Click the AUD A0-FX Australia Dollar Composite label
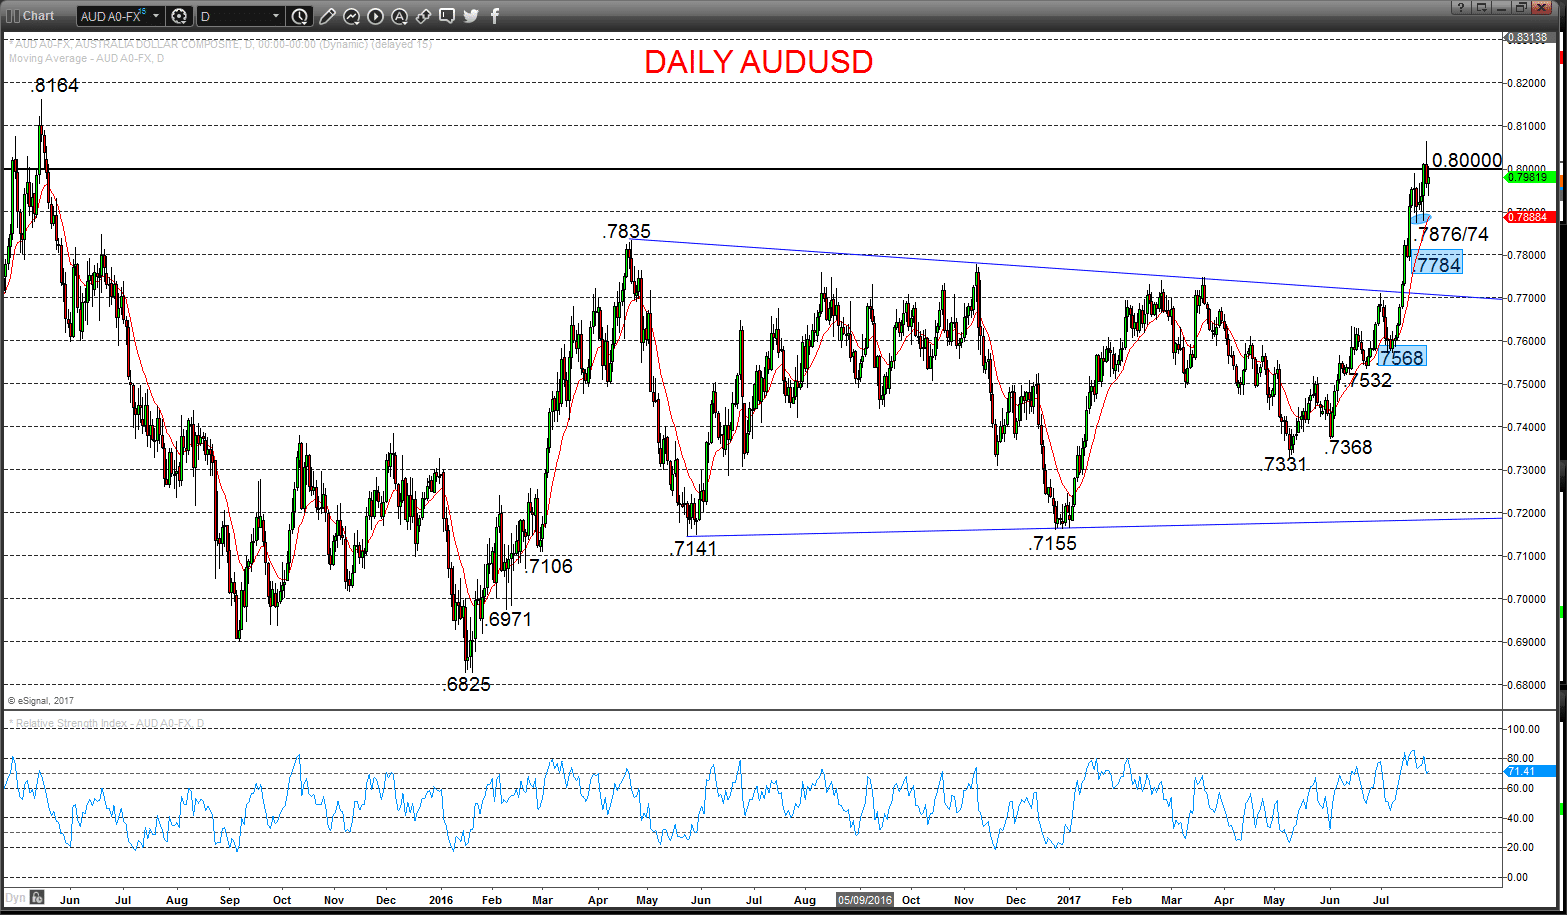The height and width of the screenshot is (915, 1567). point(220,45)
